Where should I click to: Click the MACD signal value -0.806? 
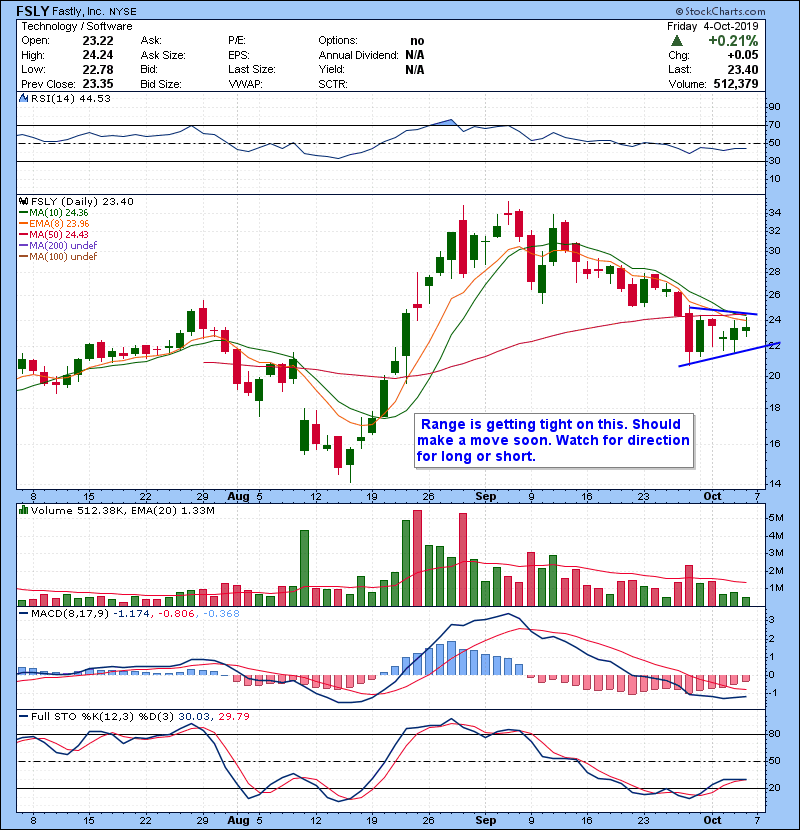pos(176,614)
